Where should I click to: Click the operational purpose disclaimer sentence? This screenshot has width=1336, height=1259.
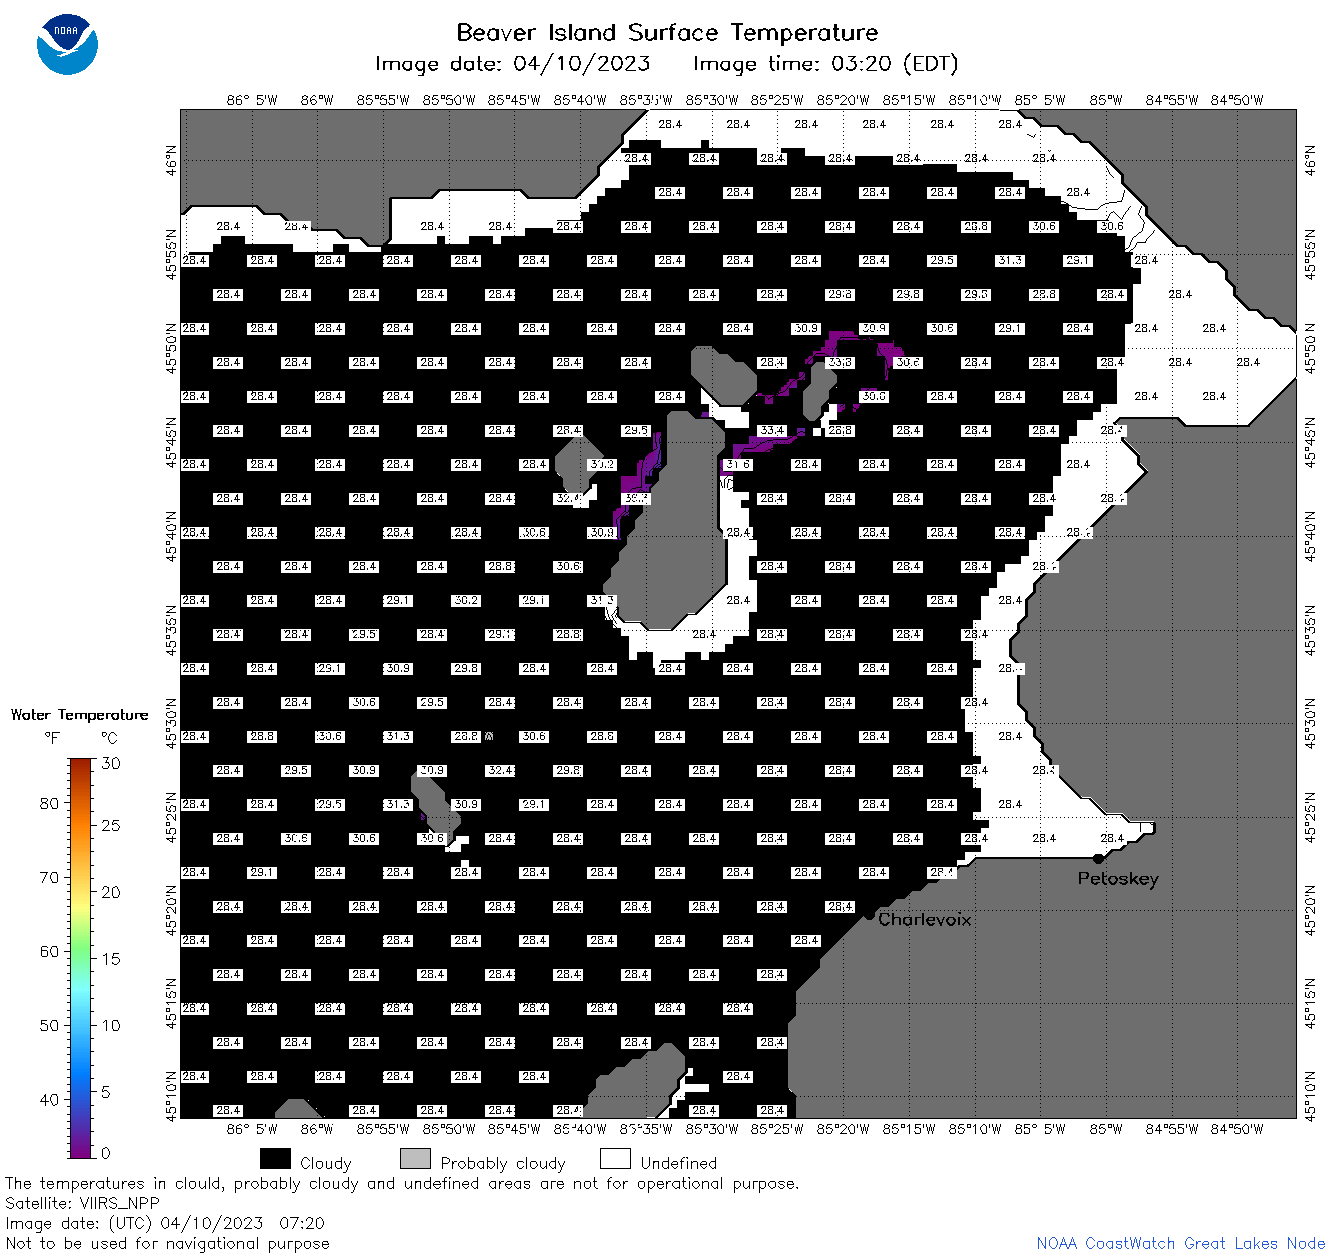pyautogui.click(x=402, y=1183)
